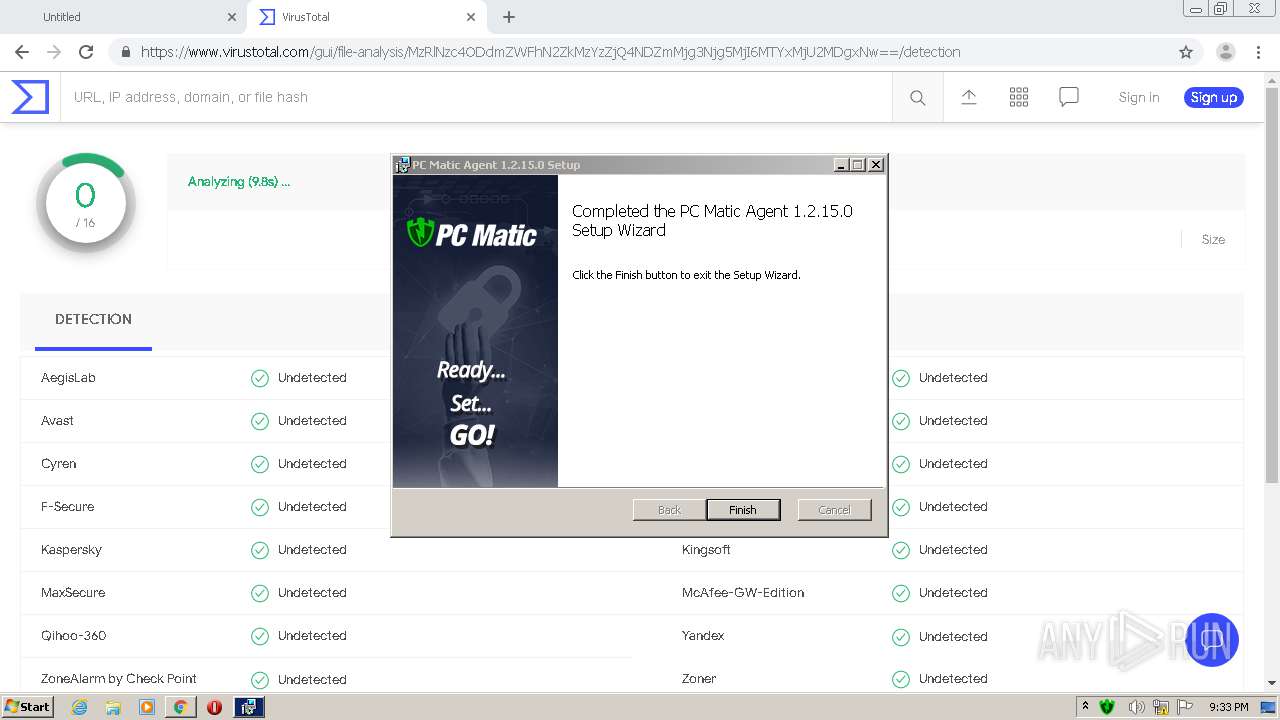Click Chrome taskbar icon
1280x720 pixels.
[180, 707]
